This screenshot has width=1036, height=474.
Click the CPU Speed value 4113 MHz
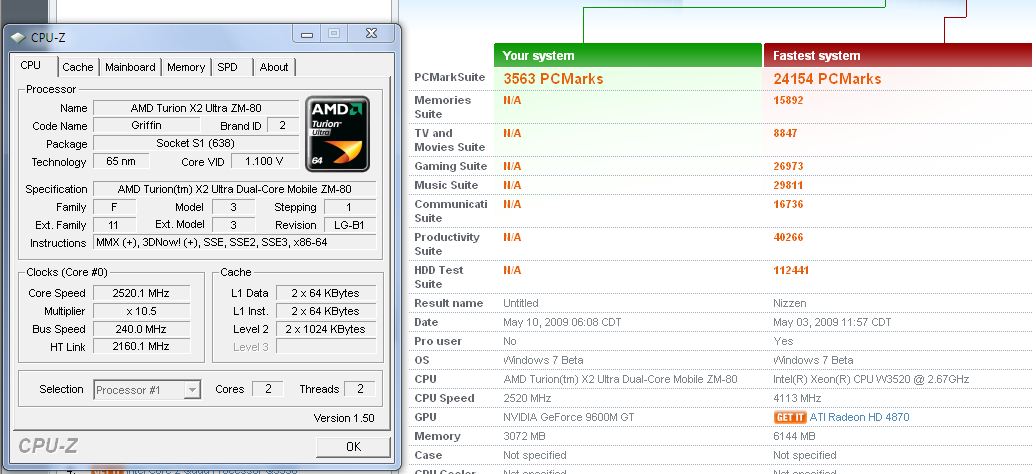(797, 398)
